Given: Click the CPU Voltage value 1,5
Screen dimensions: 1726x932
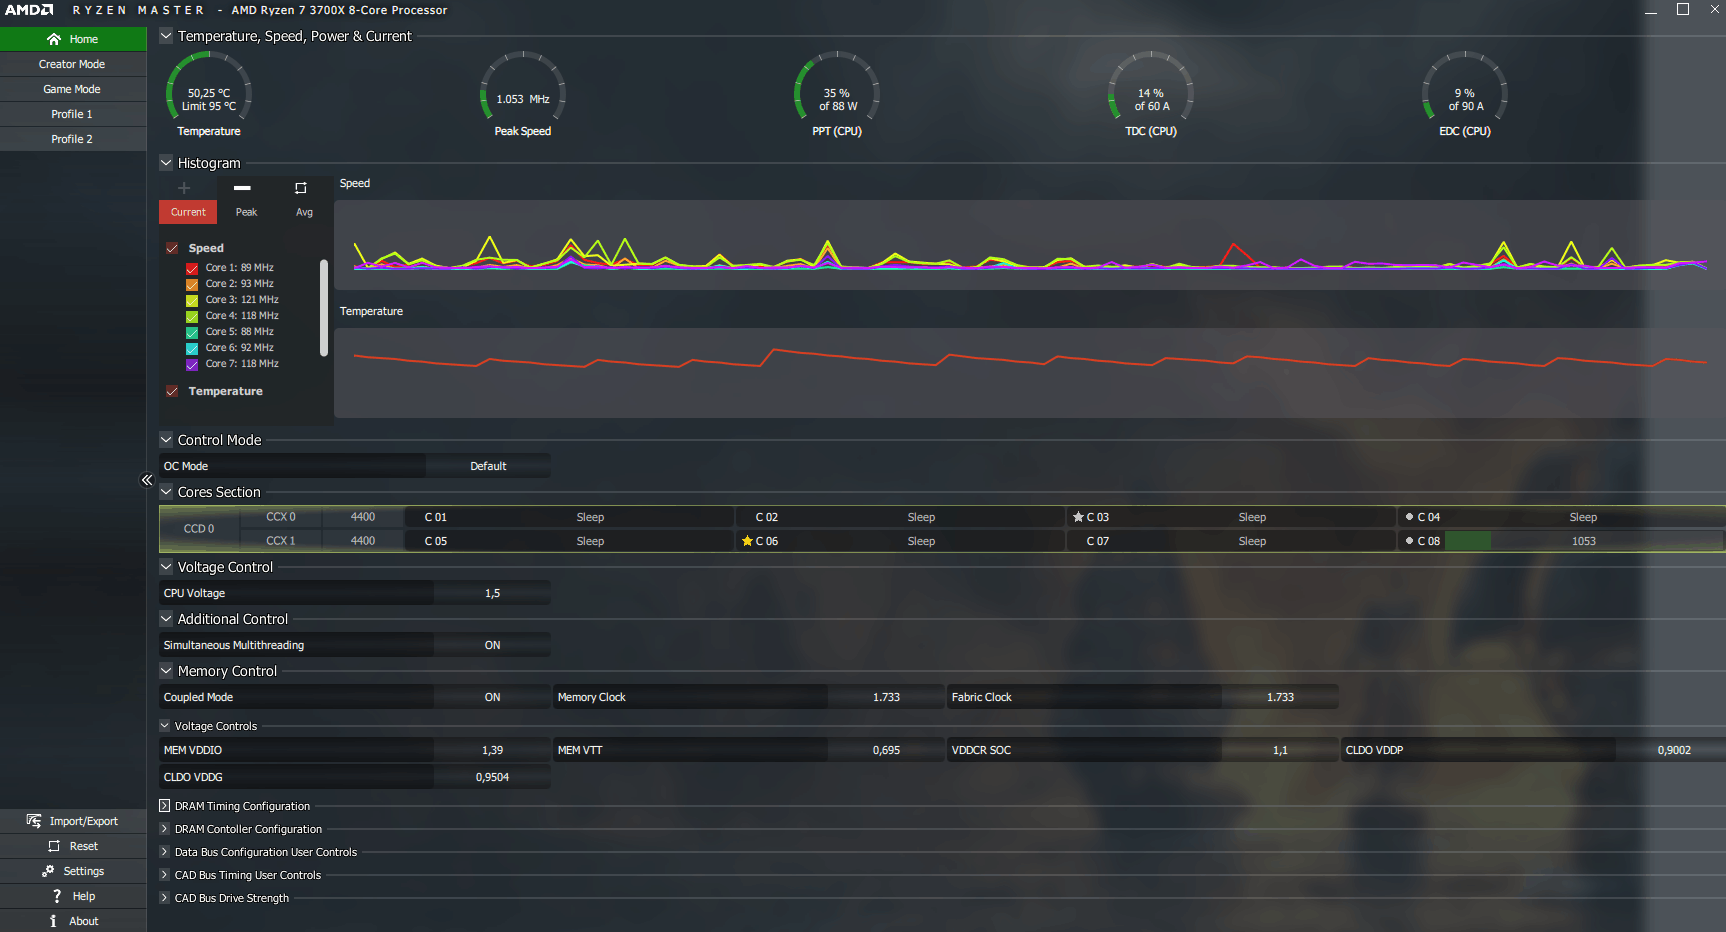Looking at the screenshot, I should tap(492, 593).
